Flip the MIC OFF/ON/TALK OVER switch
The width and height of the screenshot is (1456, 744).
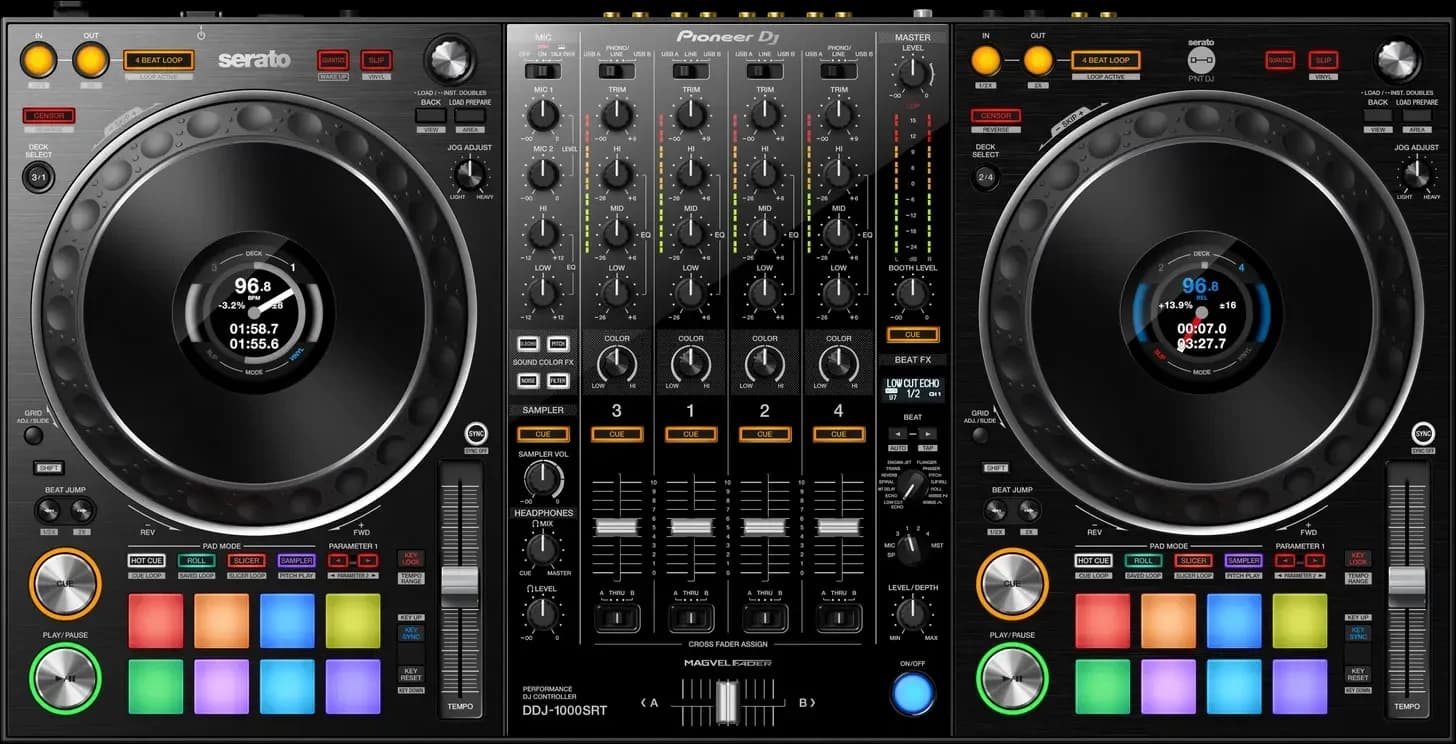[543, 71]
